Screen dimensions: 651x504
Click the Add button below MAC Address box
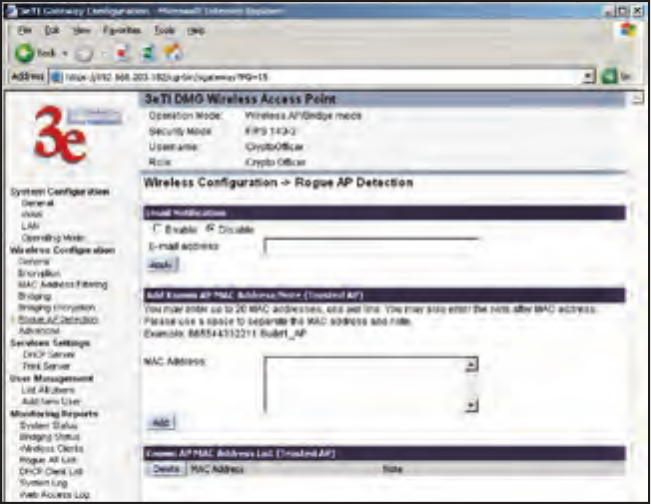click(x=161, y=422)
